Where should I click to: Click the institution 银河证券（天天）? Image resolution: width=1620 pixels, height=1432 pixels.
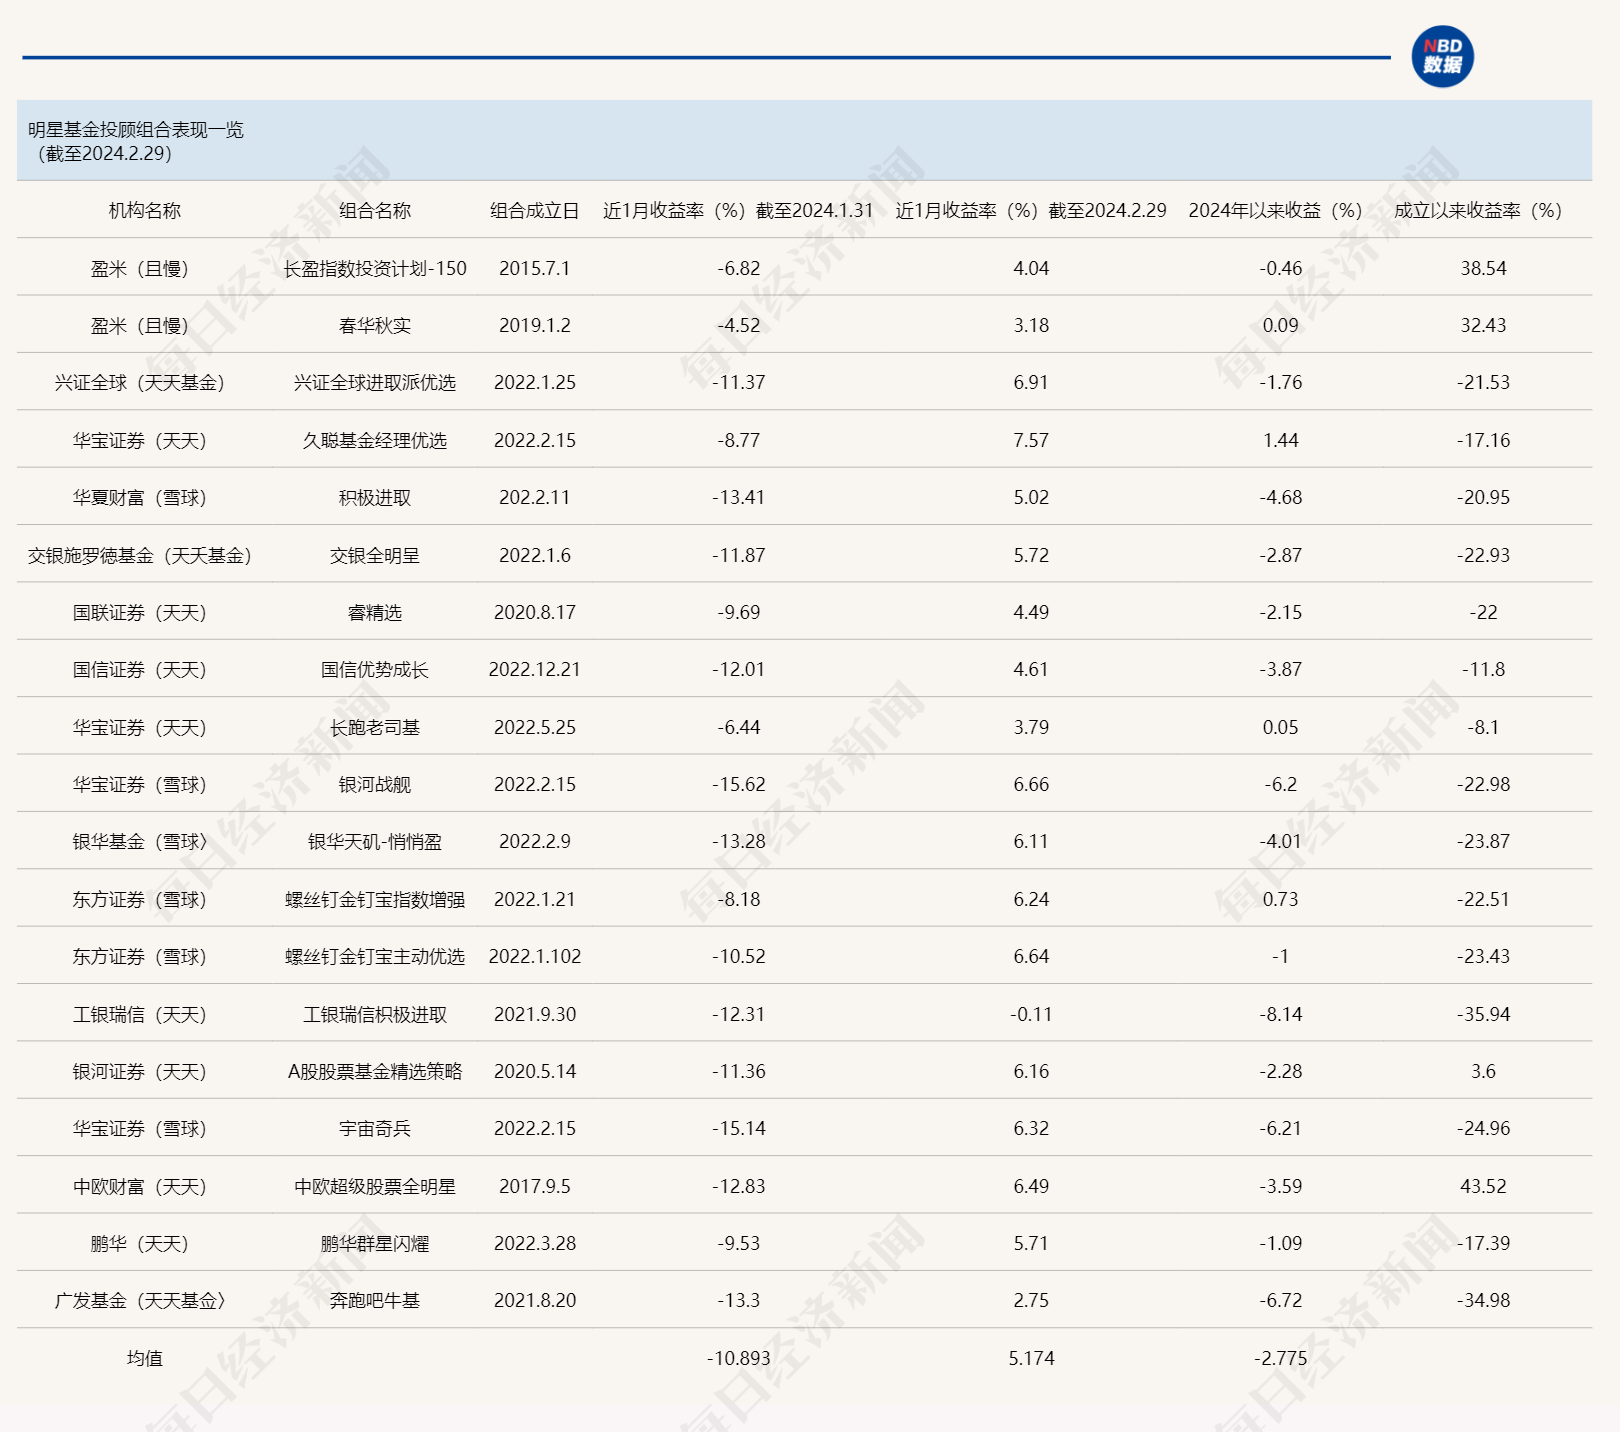pyautogui.click(x=140, y=1072)
